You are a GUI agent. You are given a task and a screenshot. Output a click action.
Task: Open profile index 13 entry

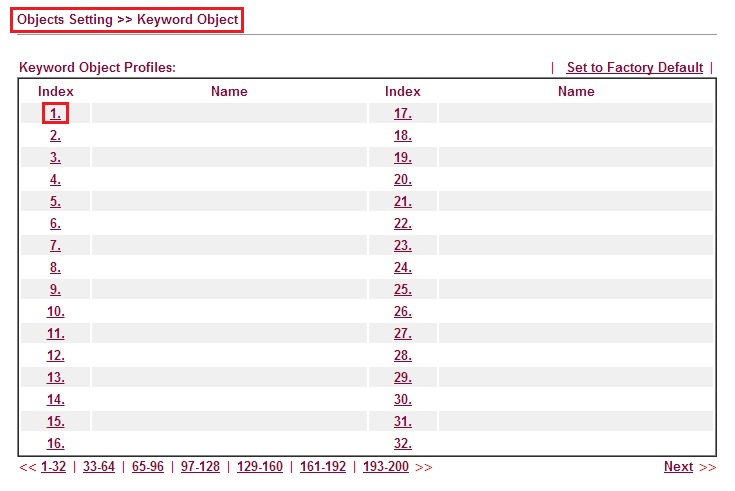coord(55,377)
